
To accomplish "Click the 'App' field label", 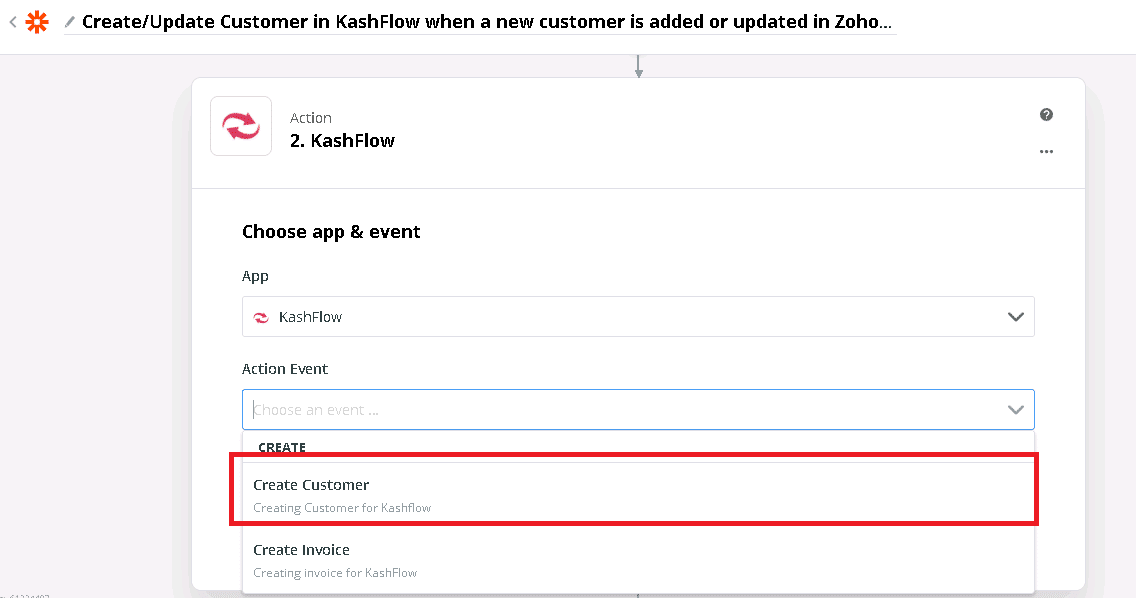I will click(255, 276).
